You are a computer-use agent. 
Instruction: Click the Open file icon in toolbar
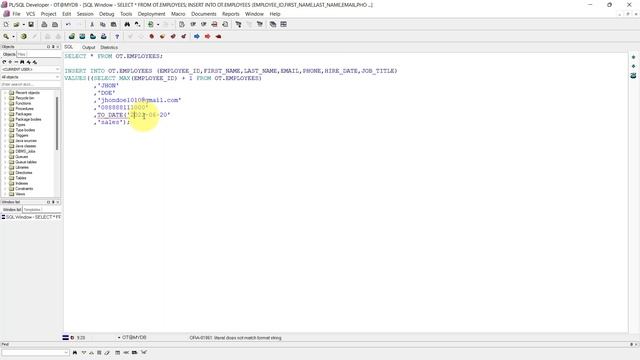tap(16, 24)
